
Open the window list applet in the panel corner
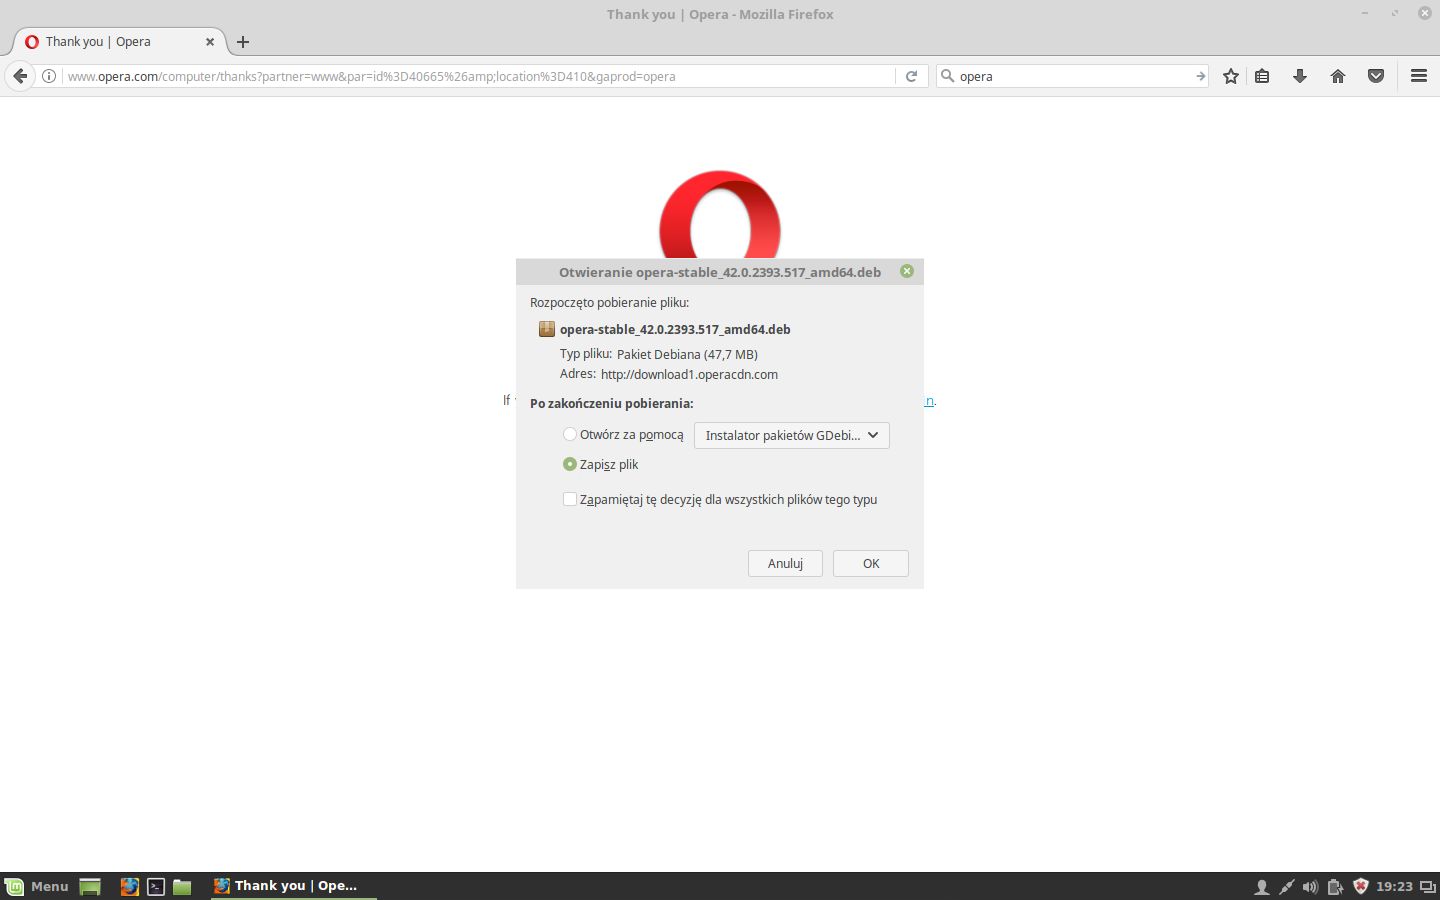point(1428,887)
